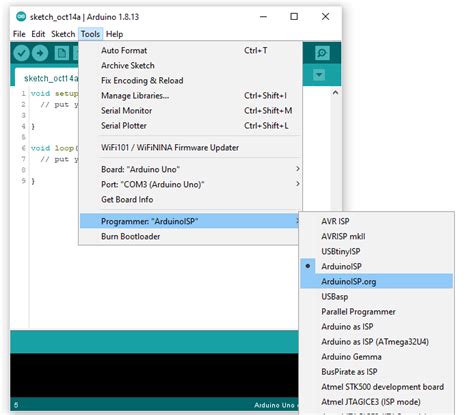This screenshot has height=415, width=474.
Task: Open the Edit menu
Action: coord(38,34)
